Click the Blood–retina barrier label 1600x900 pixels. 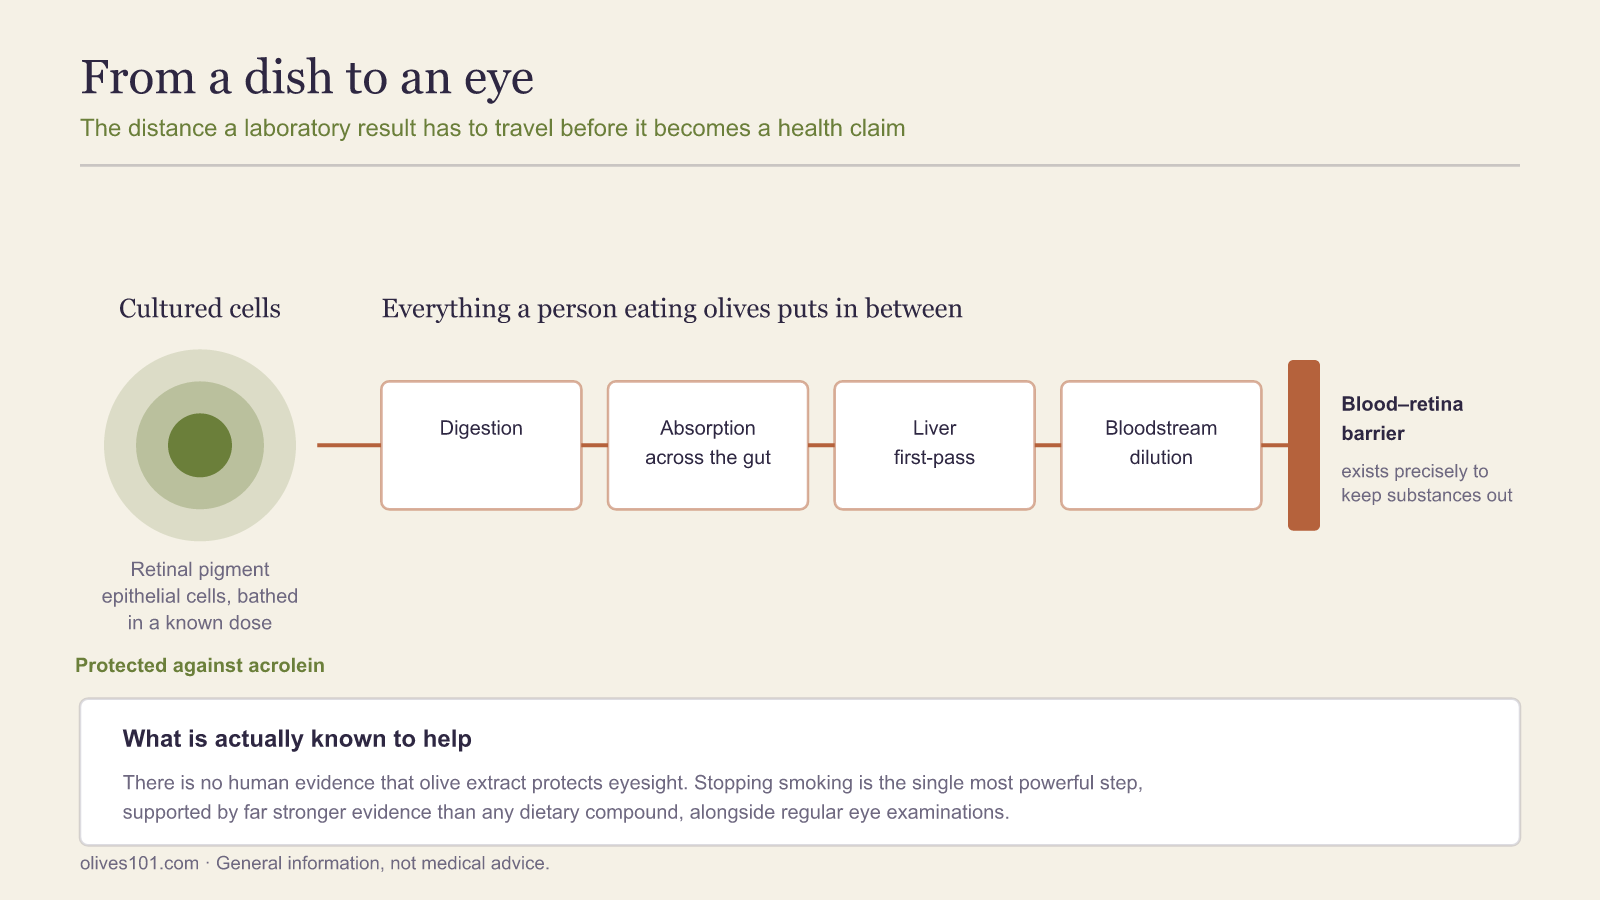(x=1402, y=418)
